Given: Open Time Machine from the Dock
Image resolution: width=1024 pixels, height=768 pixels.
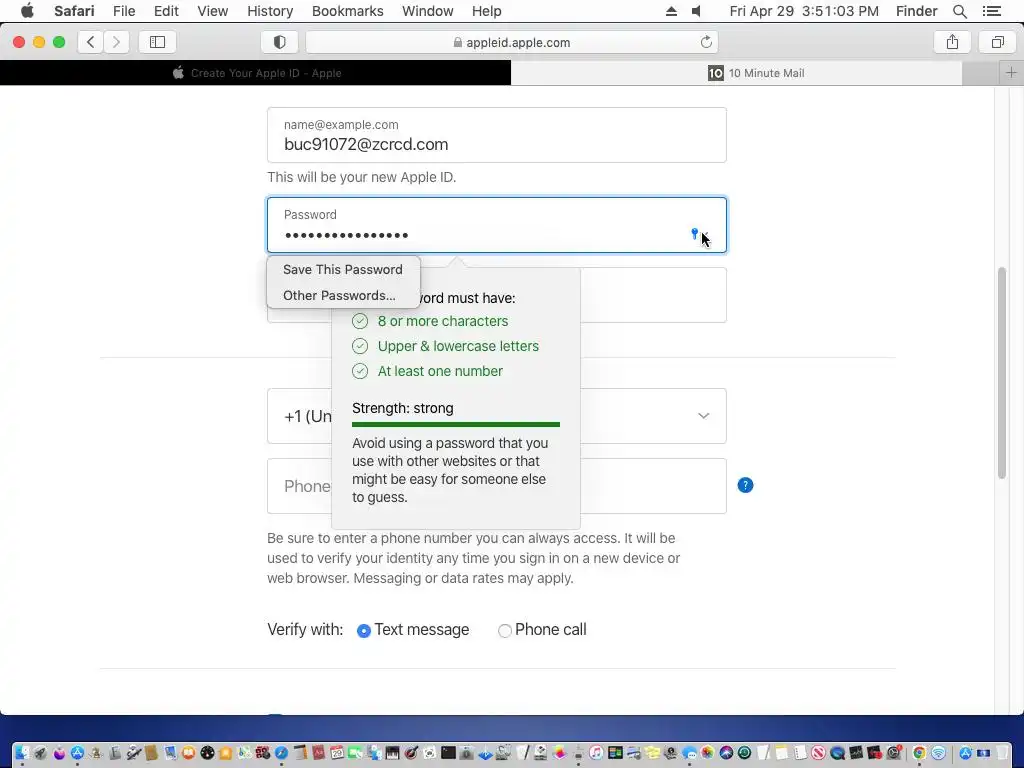Looking at the screenshot, I should [744, 752].
